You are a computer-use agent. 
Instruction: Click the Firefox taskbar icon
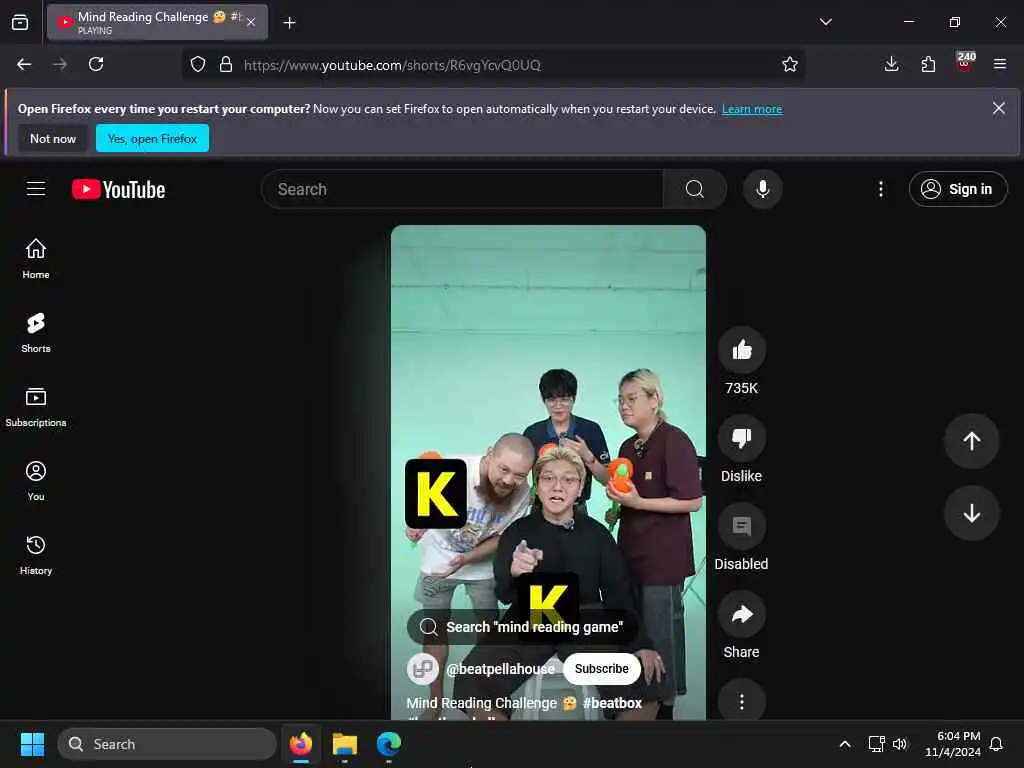coord(301,744)
